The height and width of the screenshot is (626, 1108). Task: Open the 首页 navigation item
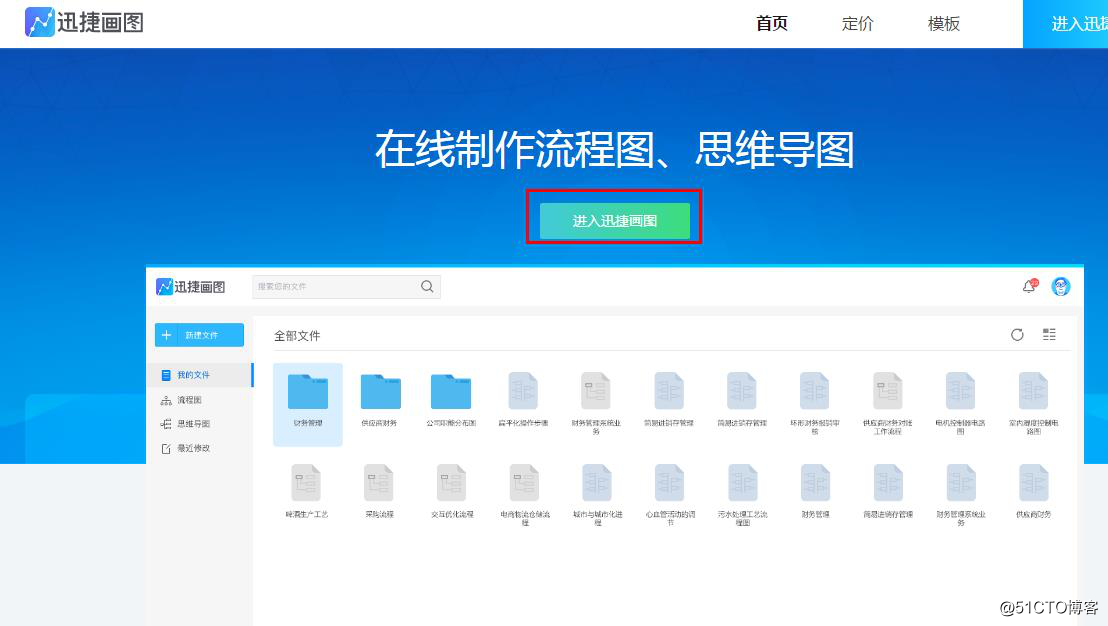tap(772, 23)
